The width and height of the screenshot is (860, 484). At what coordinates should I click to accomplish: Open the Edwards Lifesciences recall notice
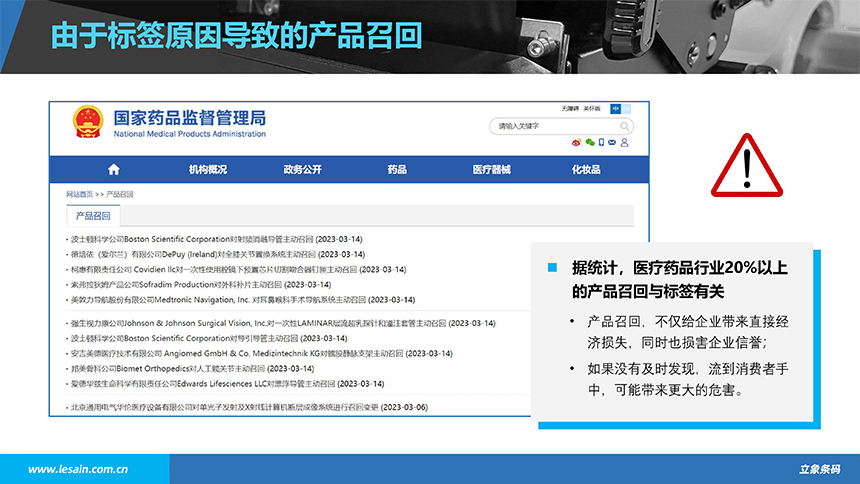click(x=226, y=383)
